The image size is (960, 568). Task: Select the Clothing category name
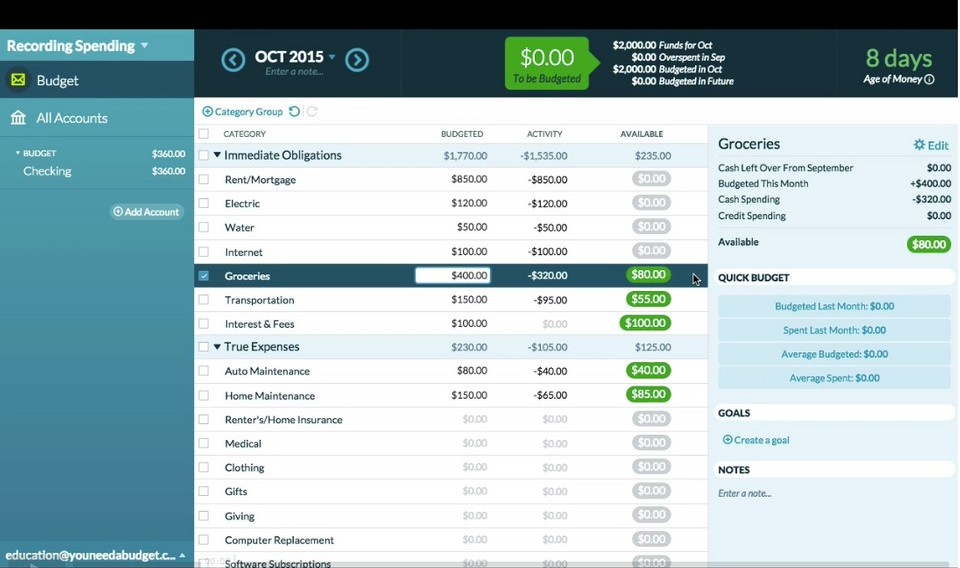click(244, 468)
